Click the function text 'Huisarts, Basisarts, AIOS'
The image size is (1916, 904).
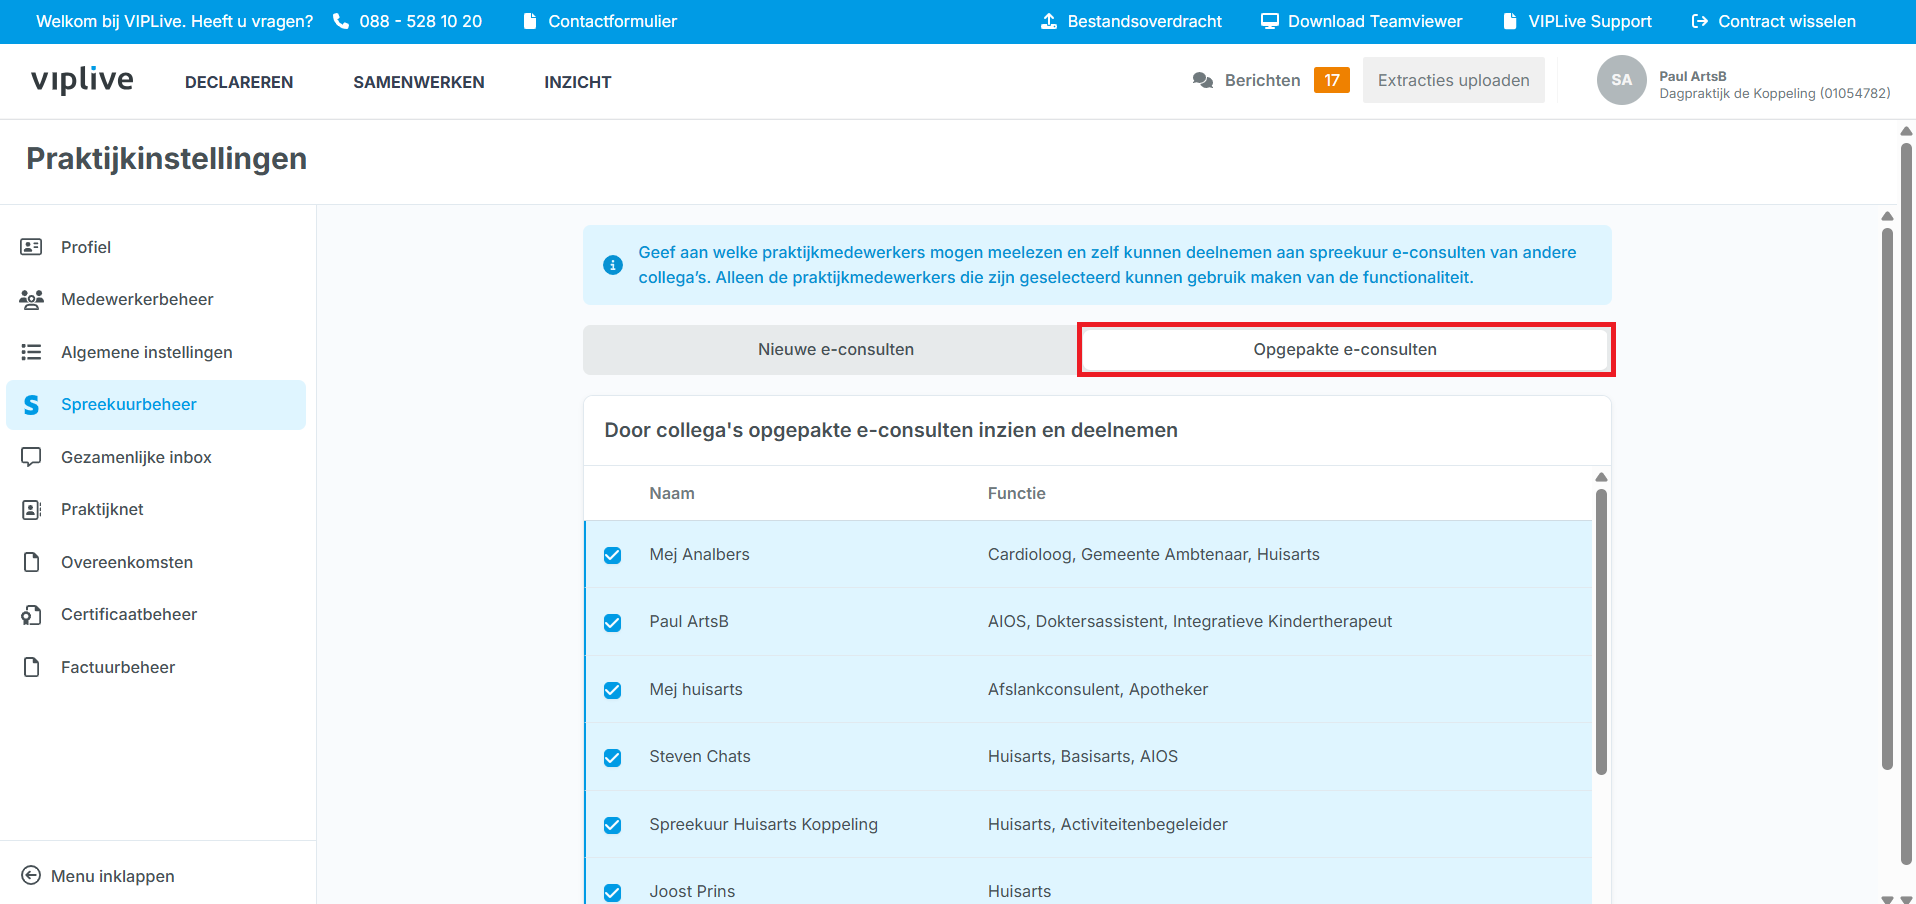click(1083, 756)
